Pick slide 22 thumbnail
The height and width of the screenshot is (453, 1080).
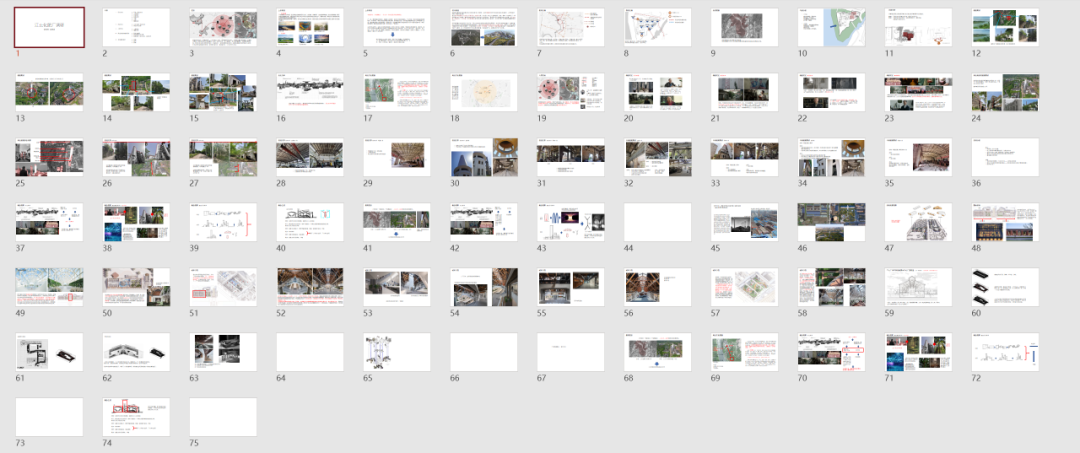coord(832,92)
